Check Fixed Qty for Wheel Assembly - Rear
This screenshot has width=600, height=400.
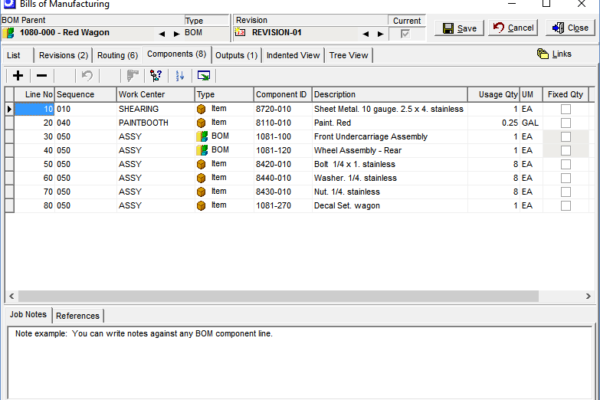coord(566,150)
